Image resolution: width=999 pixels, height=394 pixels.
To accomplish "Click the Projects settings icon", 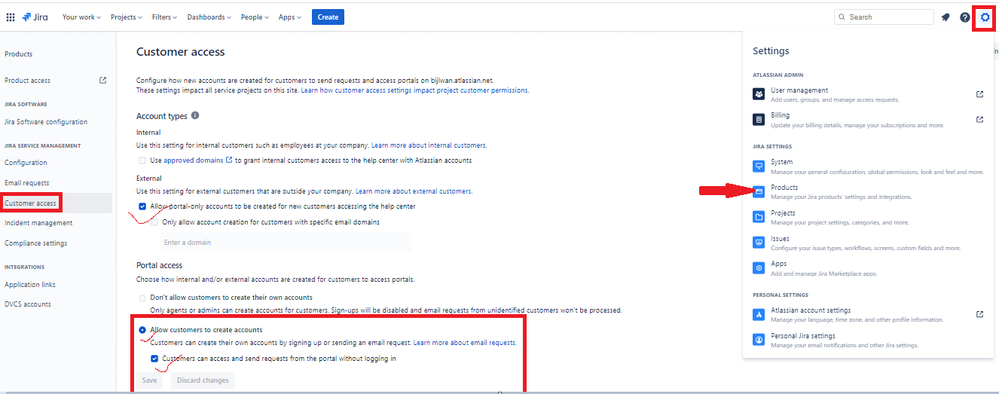I will [x=759, y=217].
